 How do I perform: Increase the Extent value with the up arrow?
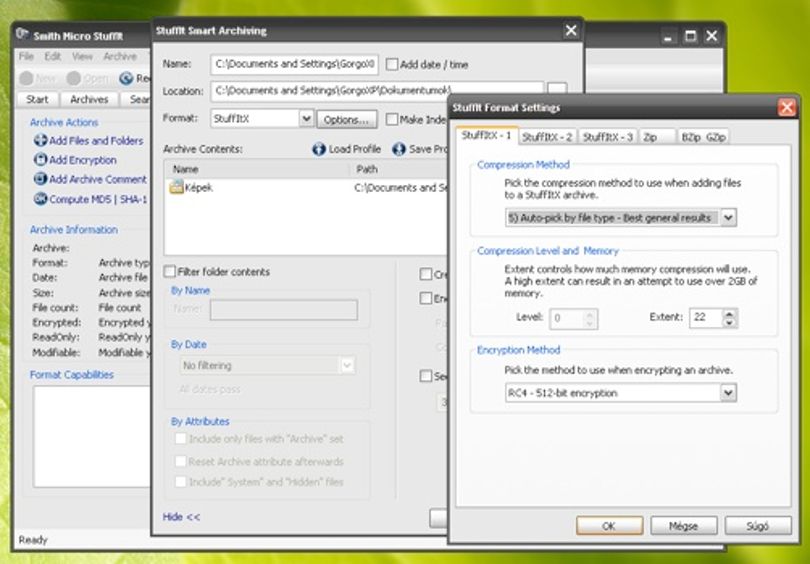pos(729,314)
